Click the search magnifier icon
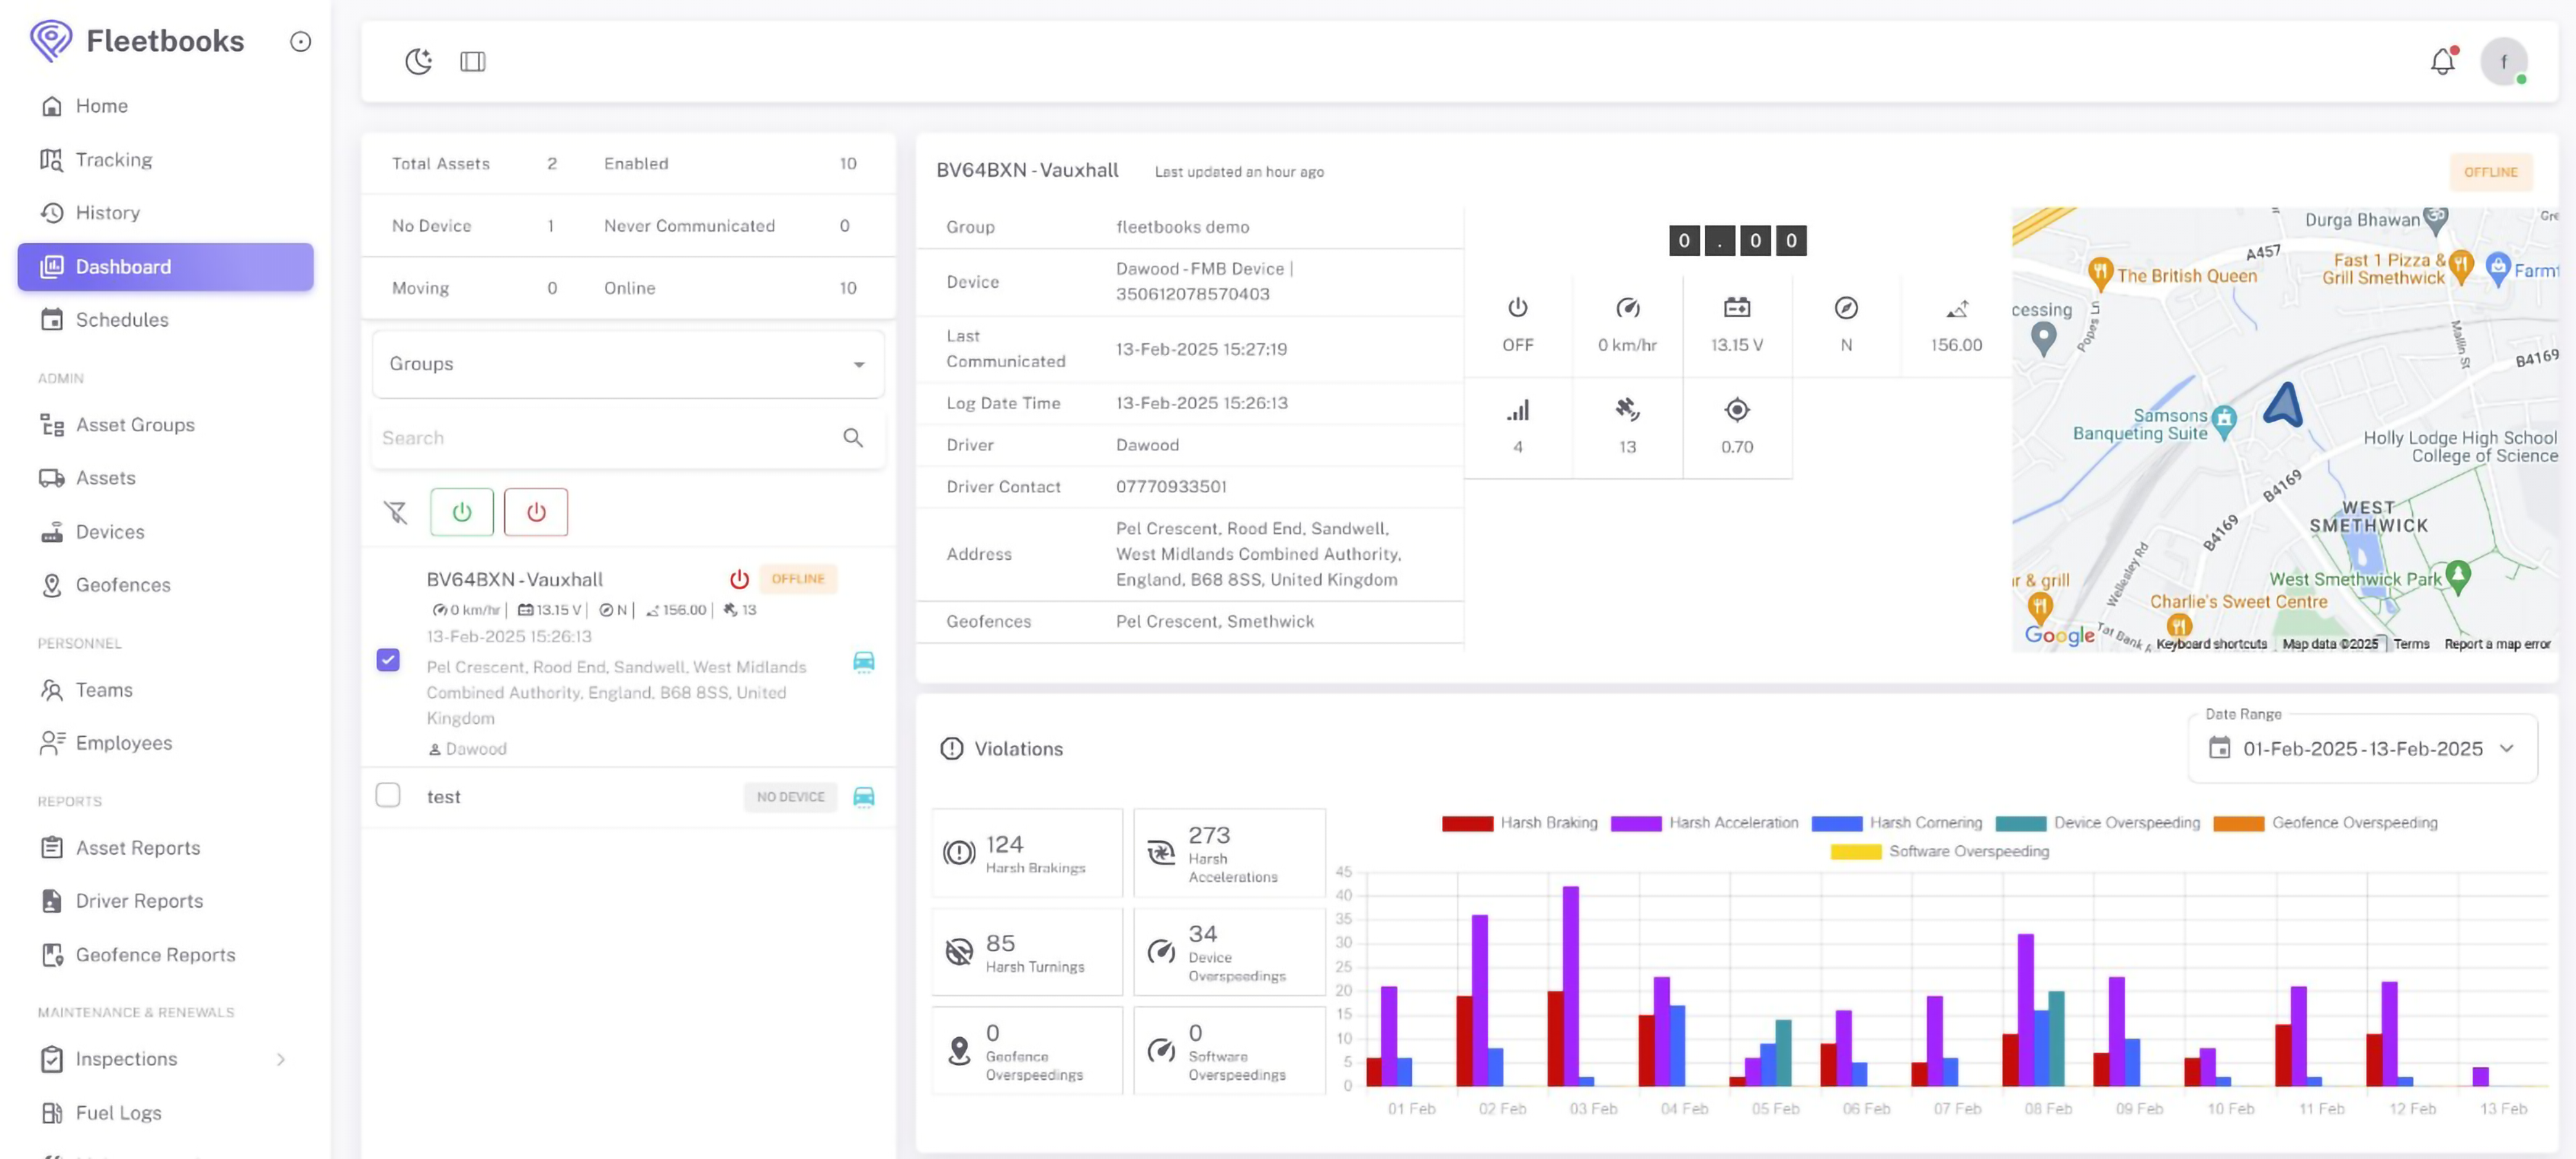The width and height of the screenshot is (2576, 1159). tap(853, 438)
